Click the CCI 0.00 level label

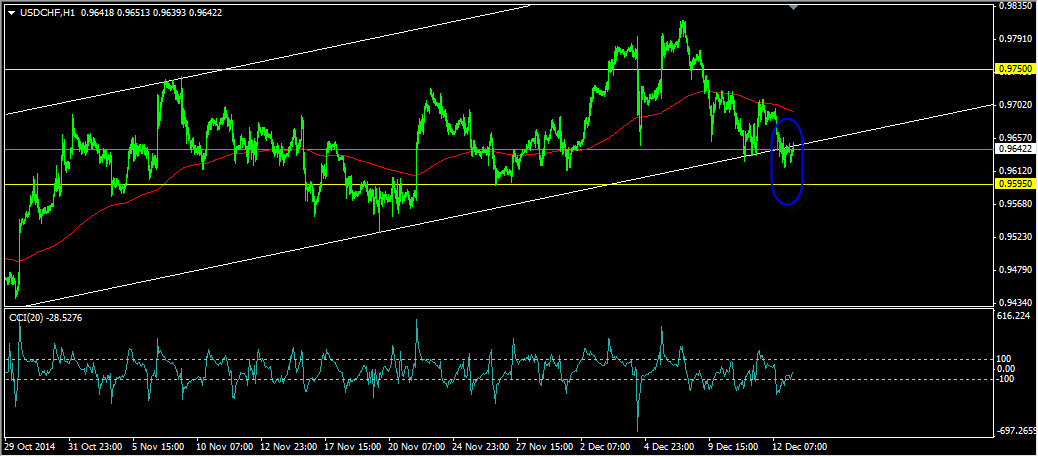[x=1007, y=369]
